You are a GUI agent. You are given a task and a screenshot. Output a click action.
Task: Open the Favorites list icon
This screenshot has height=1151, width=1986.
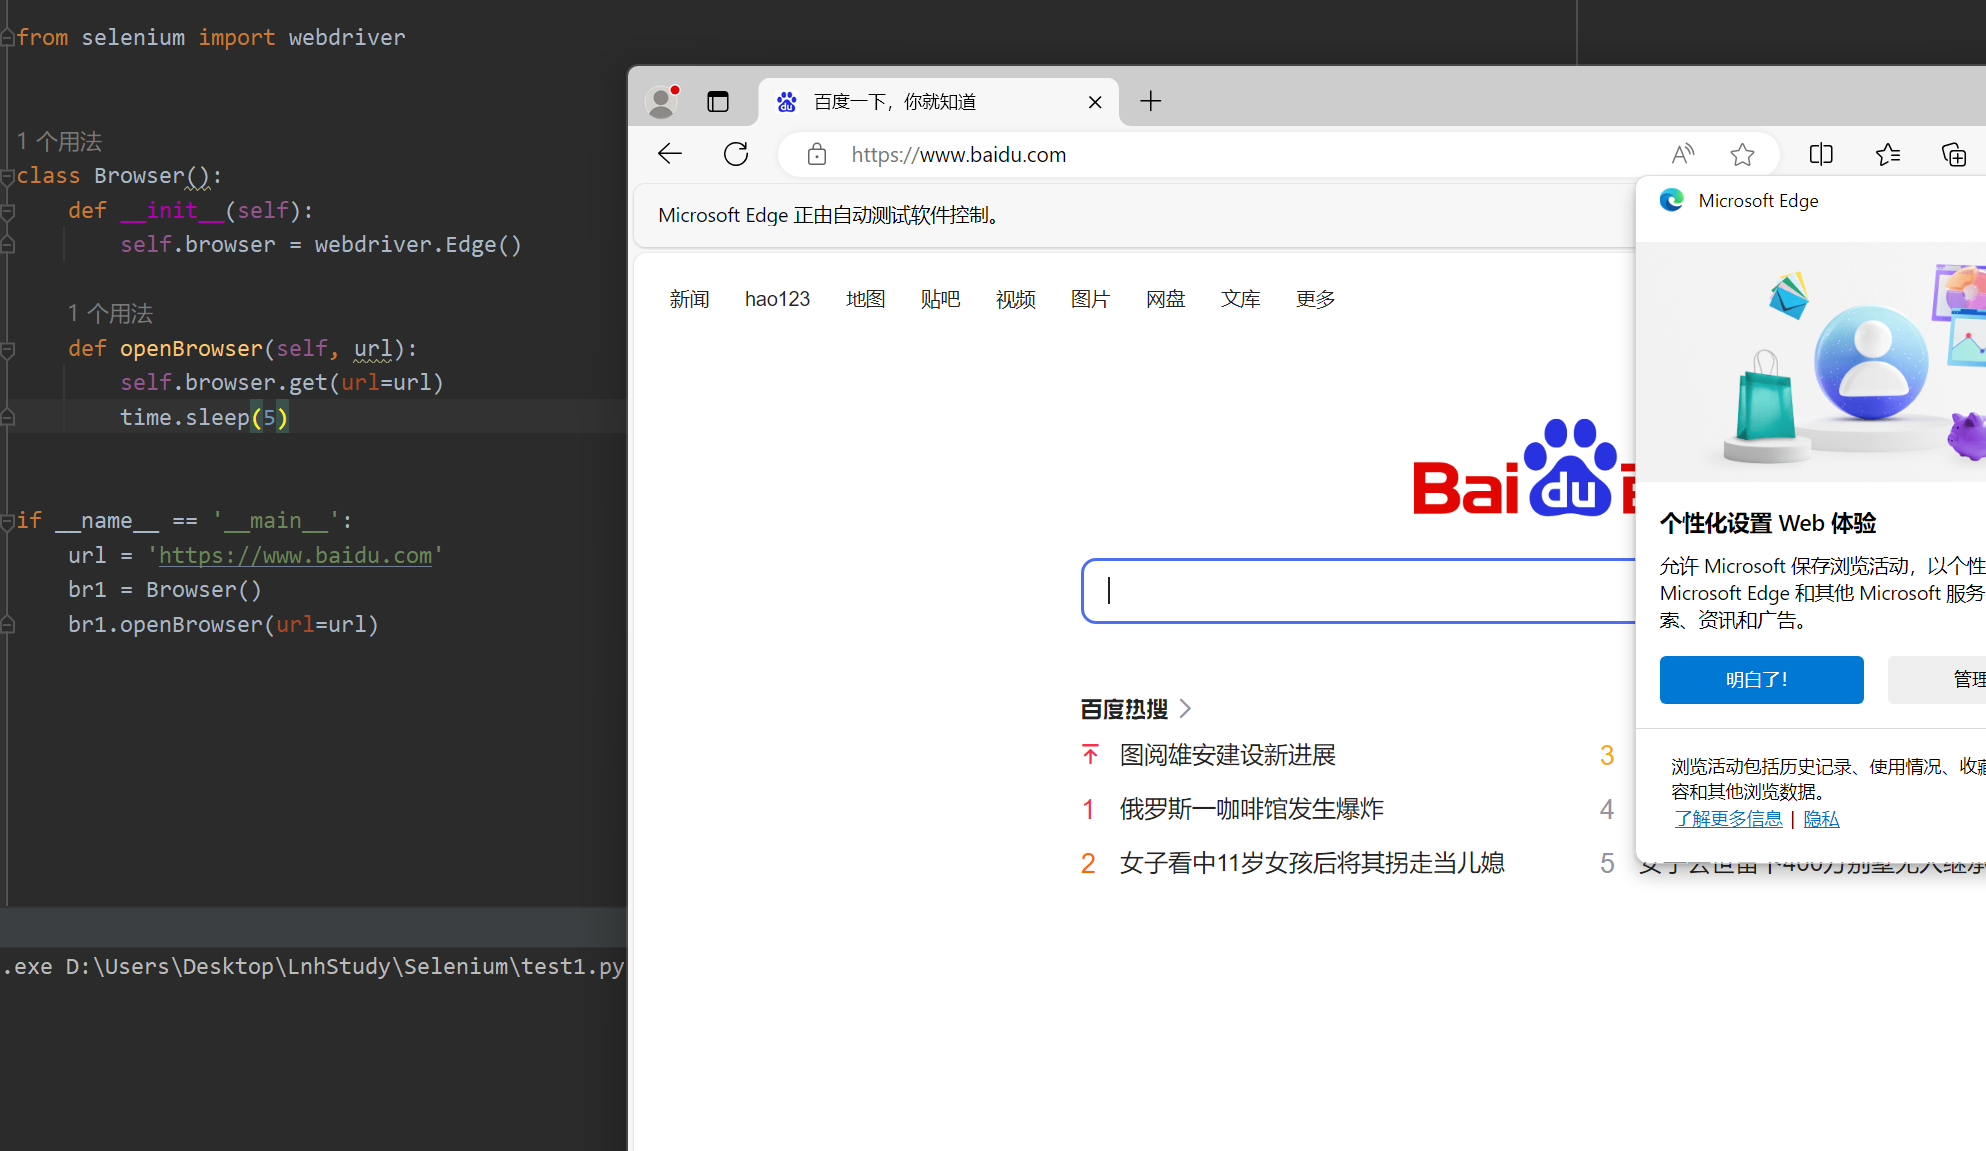(1888, 154)
